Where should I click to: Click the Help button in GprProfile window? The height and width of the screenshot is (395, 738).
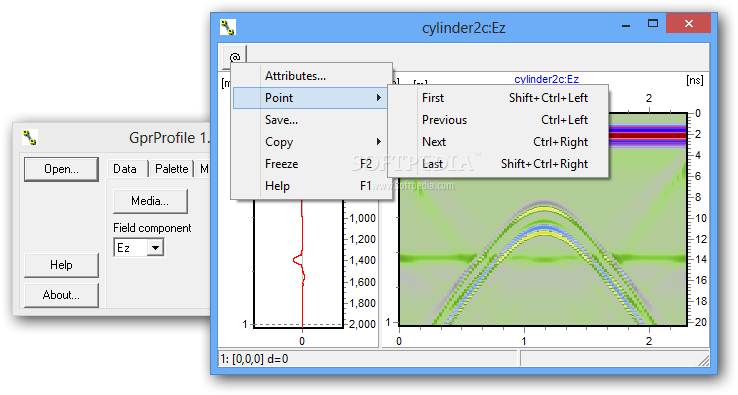click(61, 265)
